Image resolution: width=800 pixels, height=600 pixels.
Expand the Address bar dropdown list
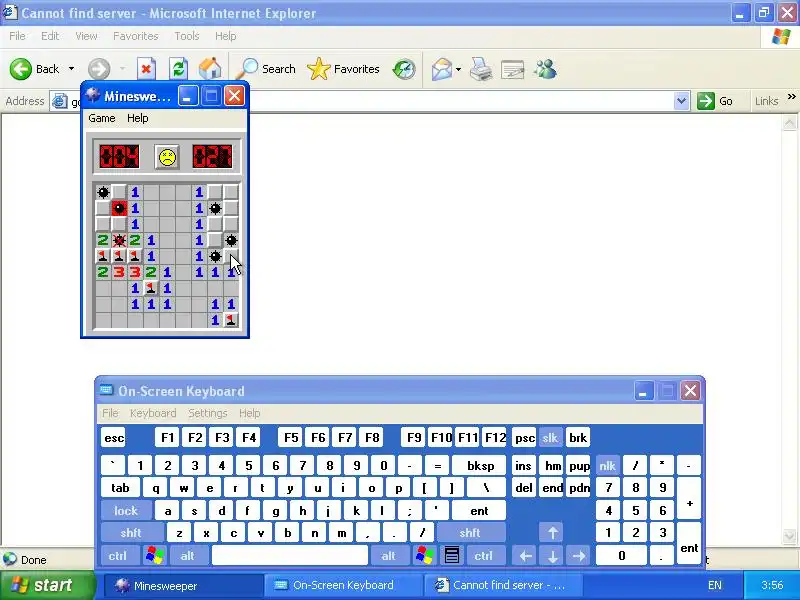coord(681,101)
